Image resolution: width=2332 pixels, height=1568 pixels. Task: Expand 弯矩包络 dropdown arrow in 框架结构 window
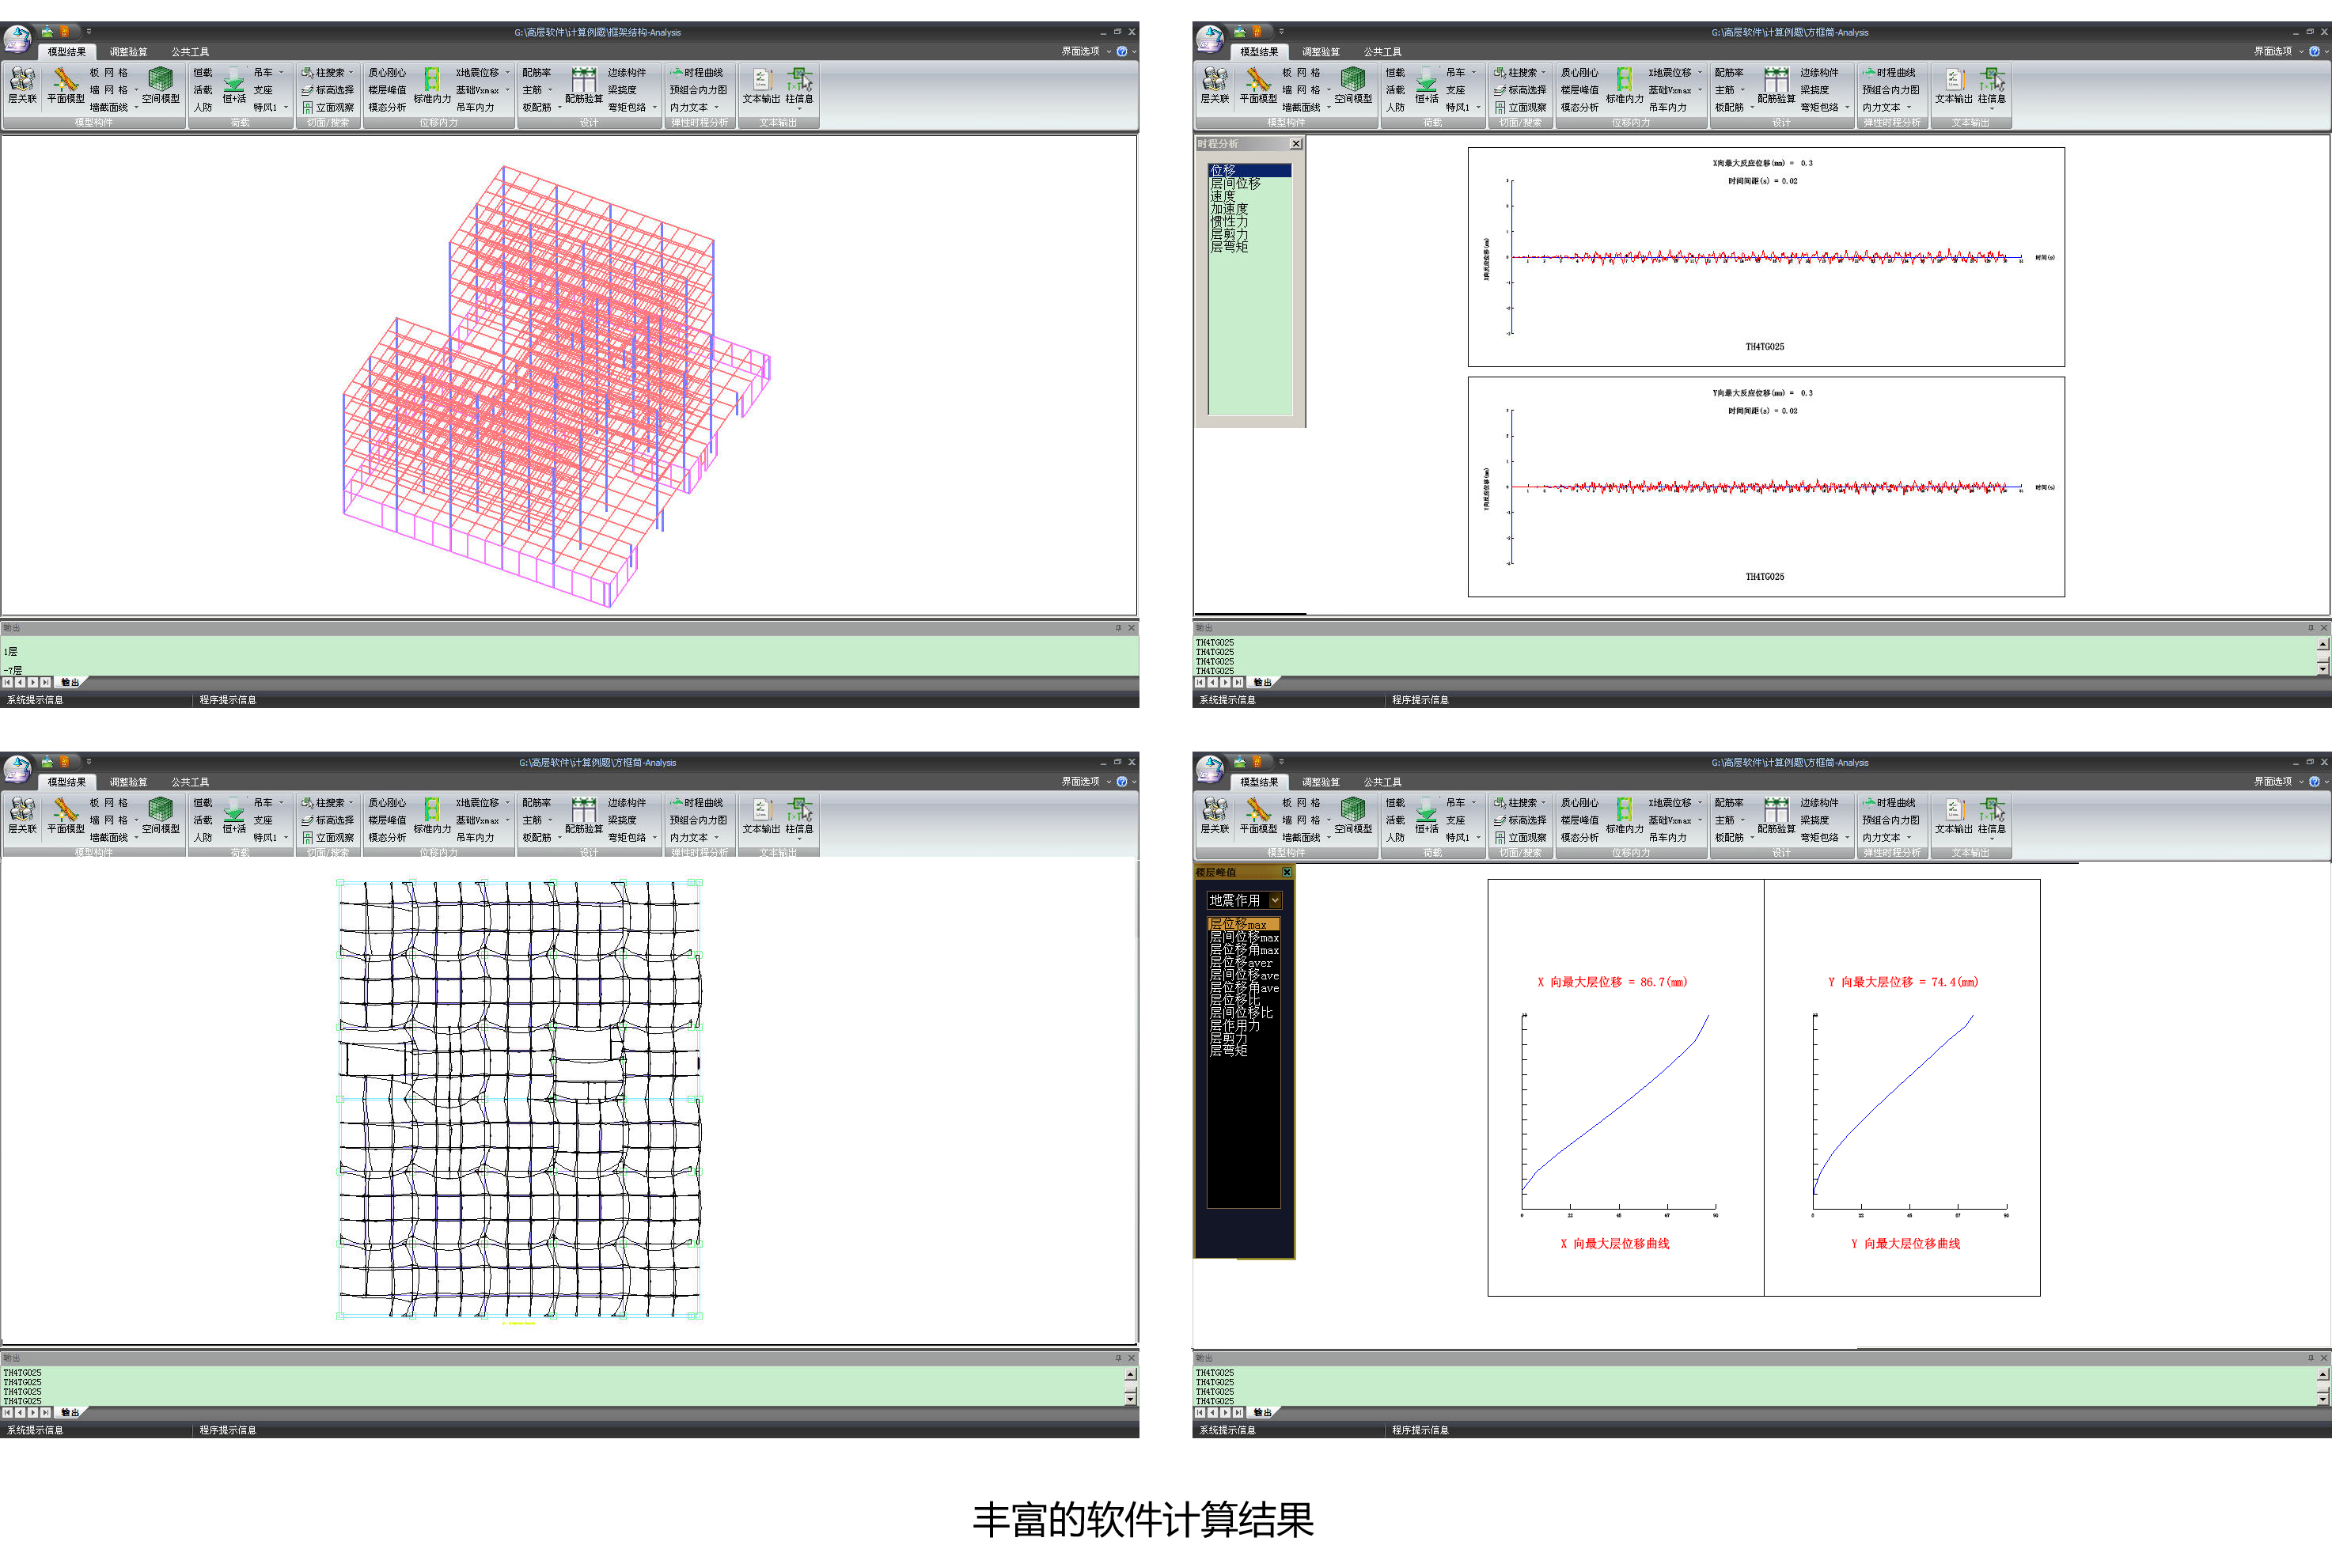(655, 107)
